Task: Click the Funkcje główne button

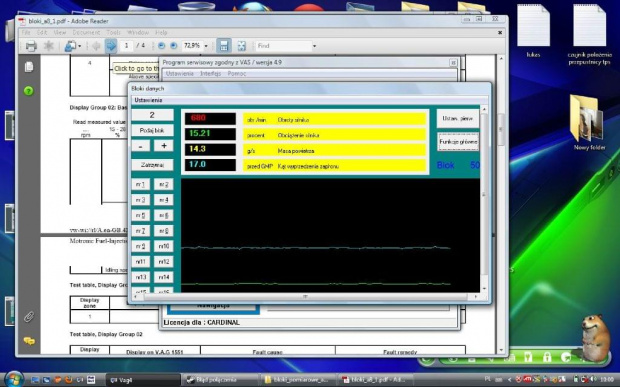Action: coord(458,142)
